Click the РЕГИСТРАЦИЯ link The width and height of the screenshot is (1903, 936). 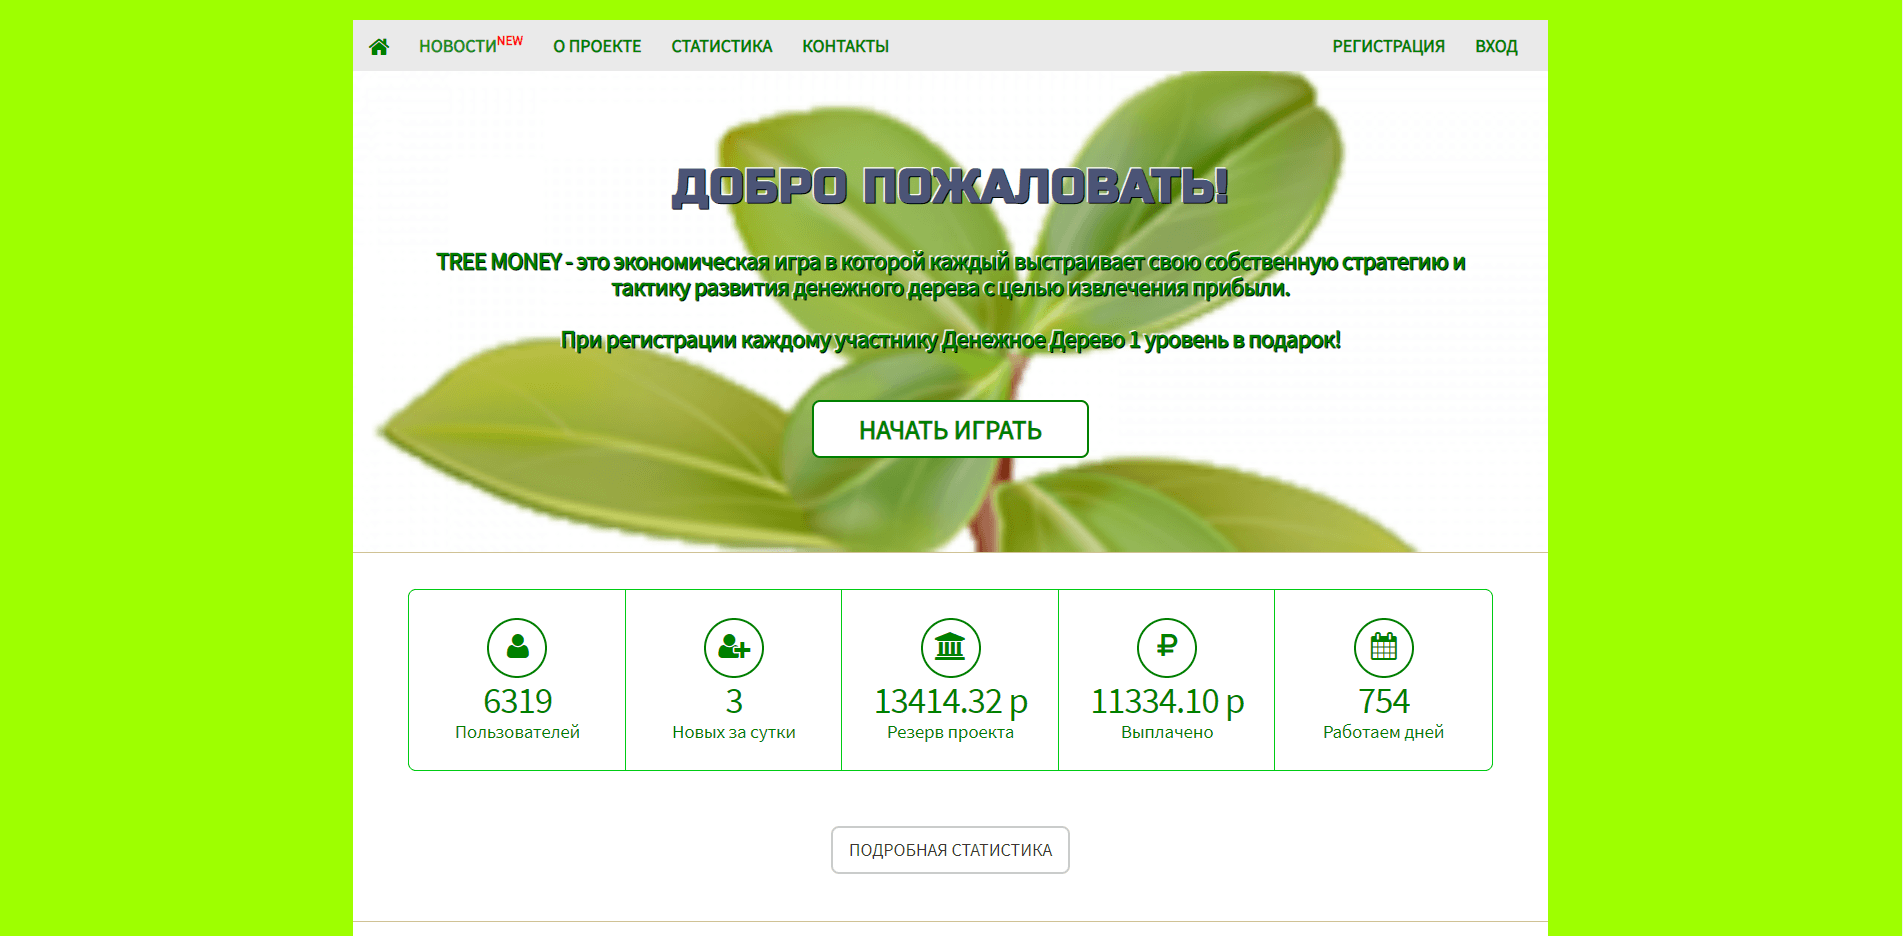tap(1388, 47)
